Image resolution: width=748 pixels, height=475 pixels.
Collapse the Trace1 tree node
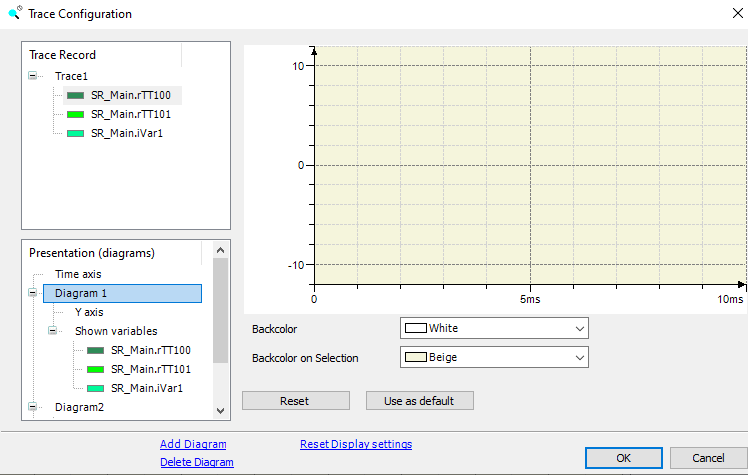[x=33, y=76]
